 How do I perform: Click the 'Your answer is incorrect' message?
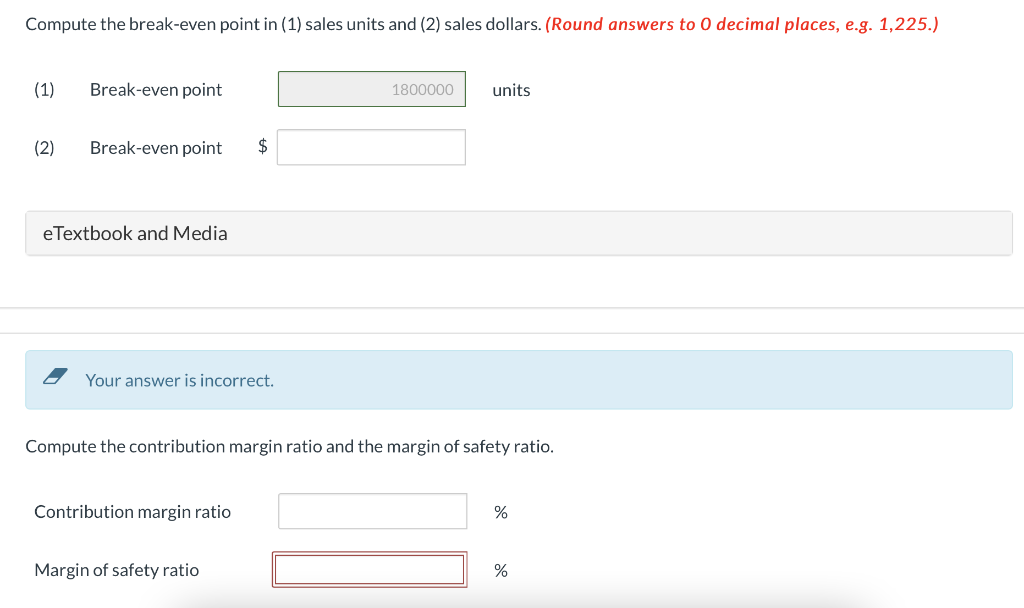[x=180, y=380]
